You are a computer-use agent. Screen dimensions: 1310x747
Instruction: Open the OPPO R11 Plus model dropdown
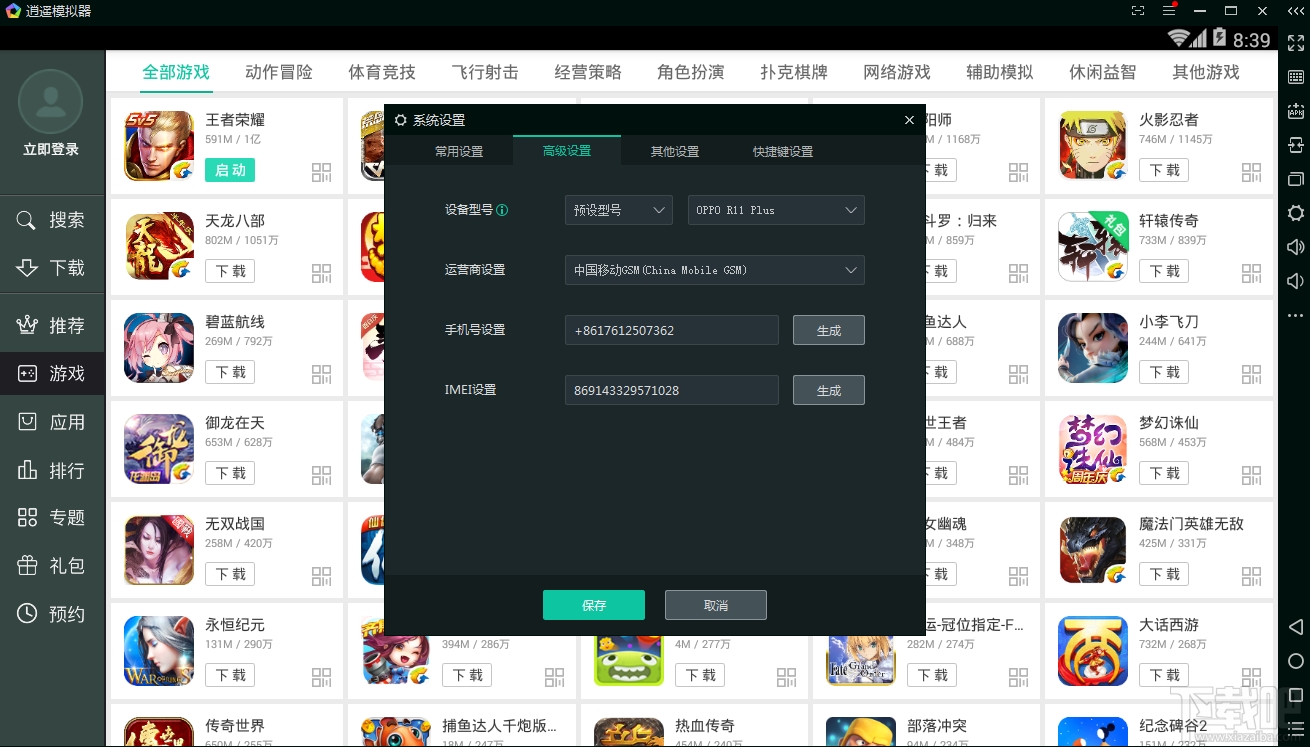pos(776,210)
